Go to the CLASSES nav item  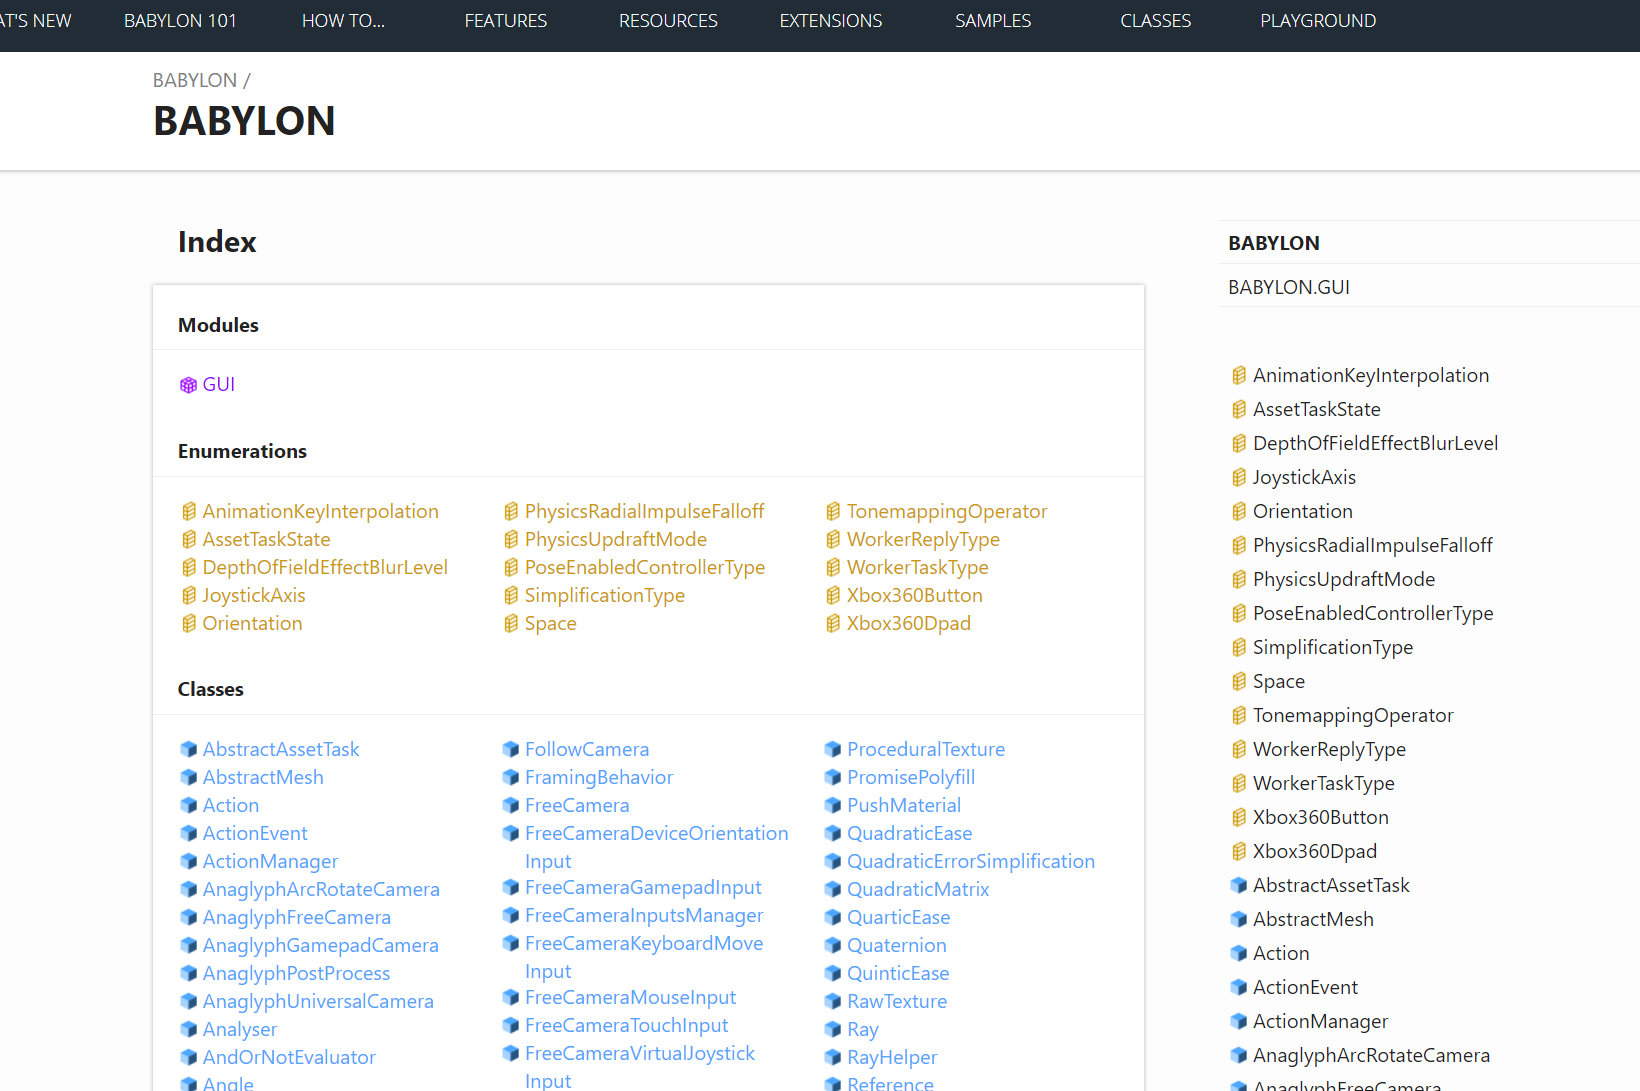click(1156, 21)
